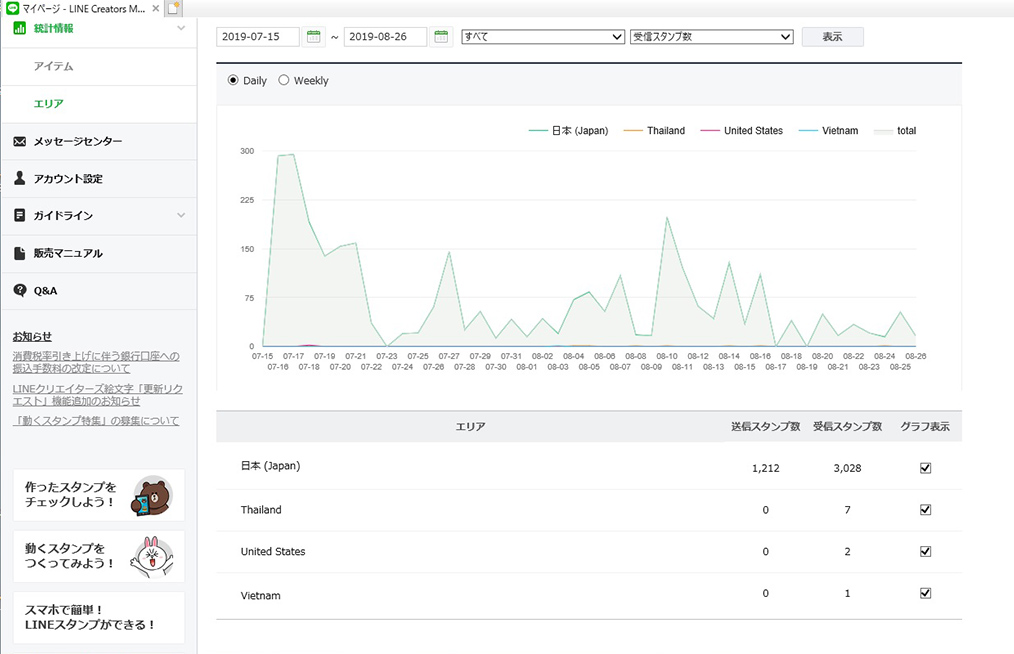Open アイテム statistics page
This screenshot has height=654, width=1014.
tap(54, 66)
